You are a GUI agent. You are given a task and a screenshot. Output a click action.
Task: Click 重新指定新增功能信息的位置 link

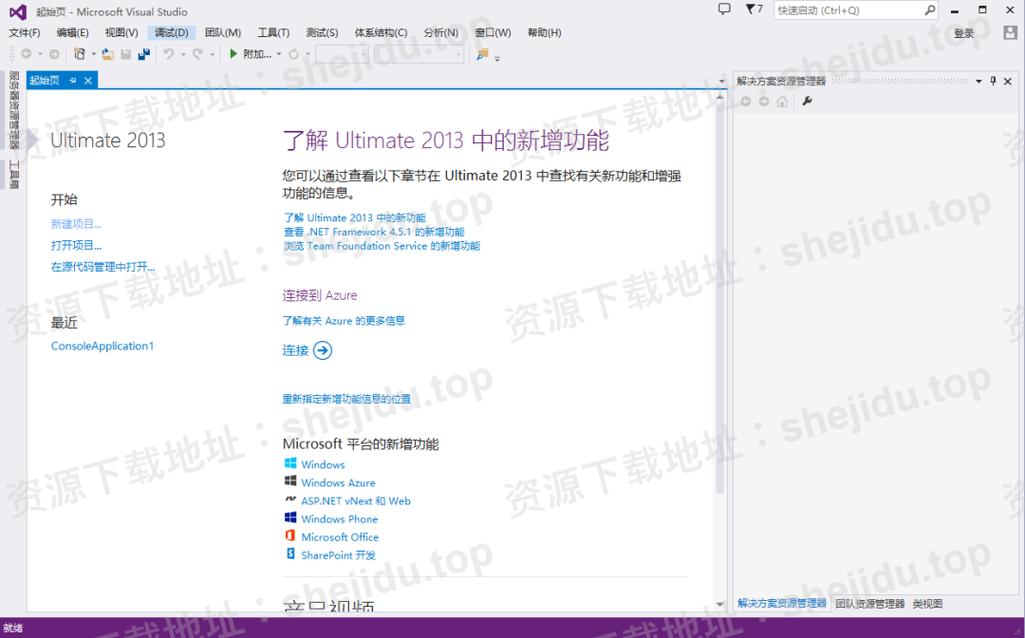pyautogui.click(x=346, y=399)
